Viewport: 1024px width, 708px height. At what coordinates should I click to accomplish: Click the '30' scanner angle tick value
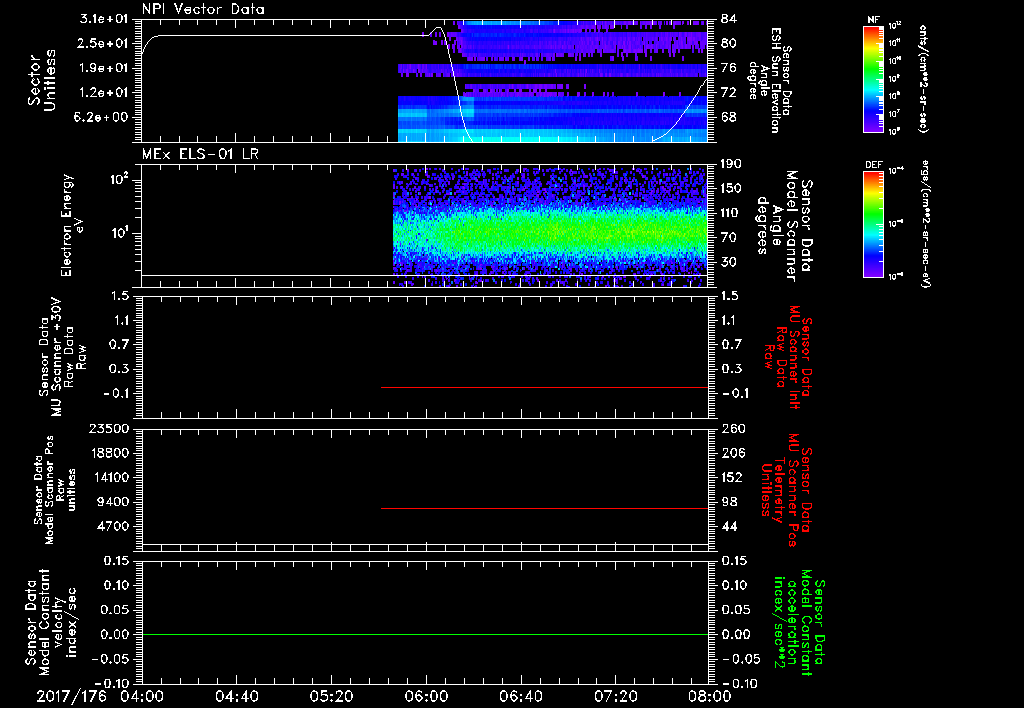tap(729, 262)
